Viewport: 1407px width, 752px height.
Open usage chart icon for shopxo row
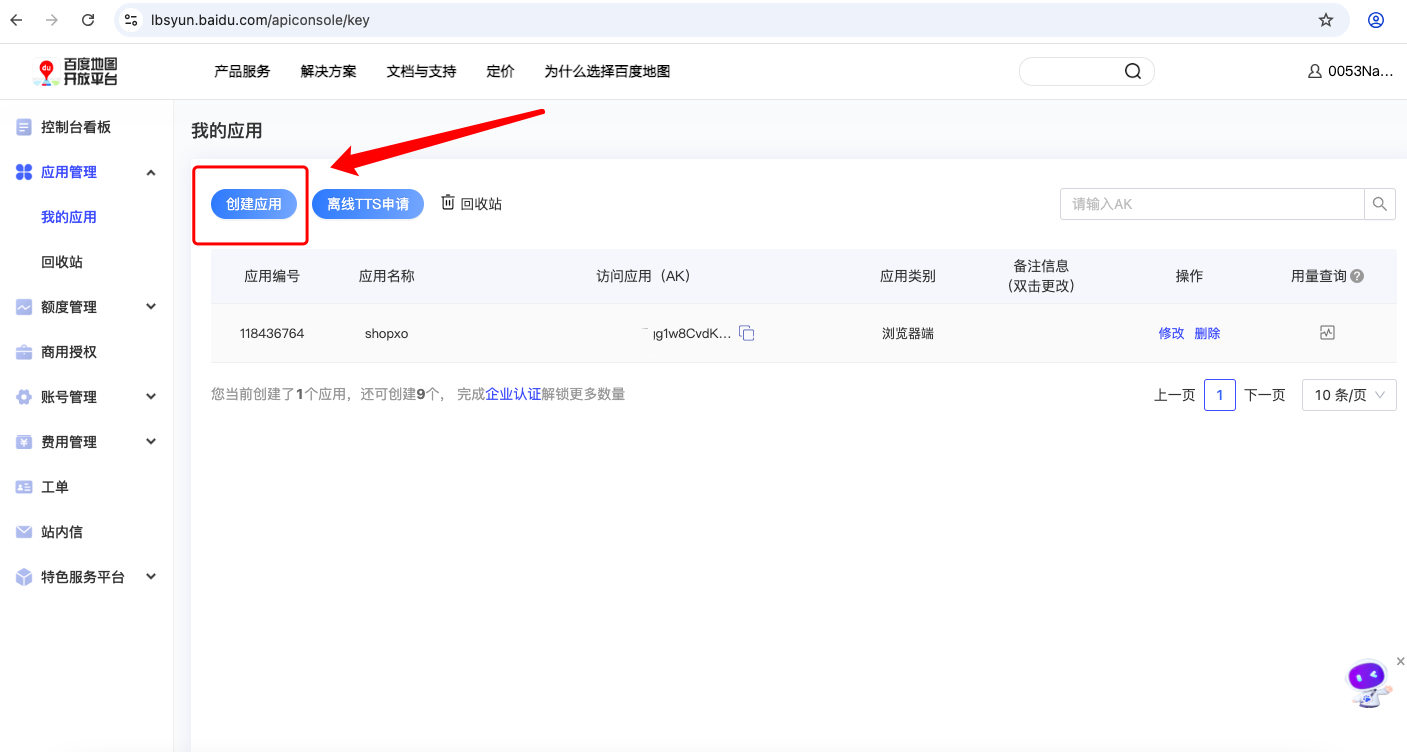(1327, 333)
